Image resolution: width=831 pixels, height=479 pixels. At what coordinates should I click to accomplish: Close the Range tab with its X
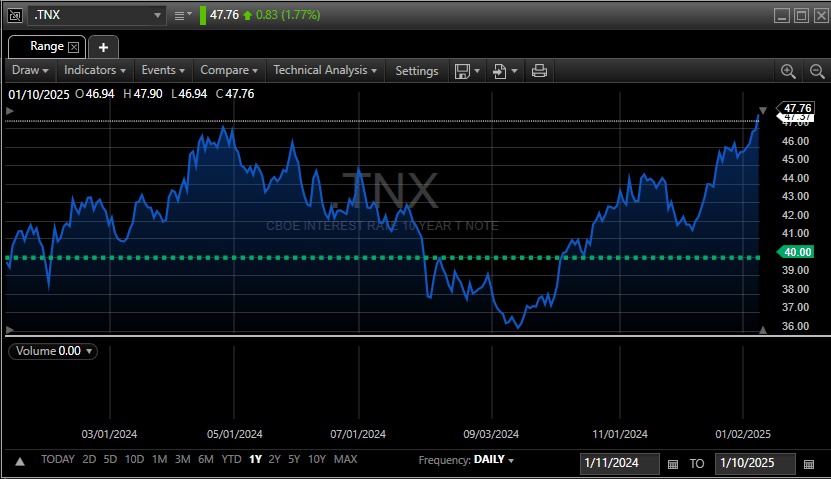pyautogui.click(x=73, y=47)
